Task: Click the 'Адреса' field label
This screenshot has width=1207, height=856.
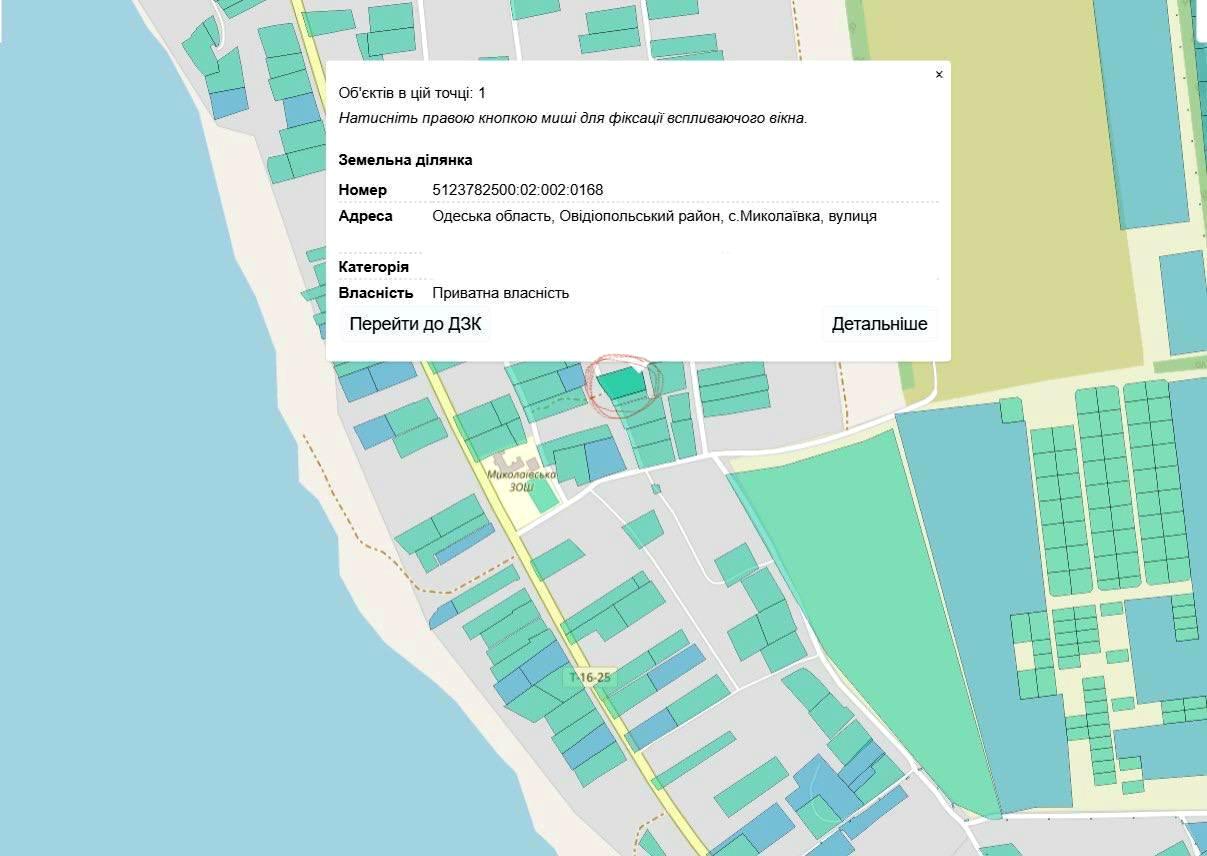Action: (x=365, y=216)
